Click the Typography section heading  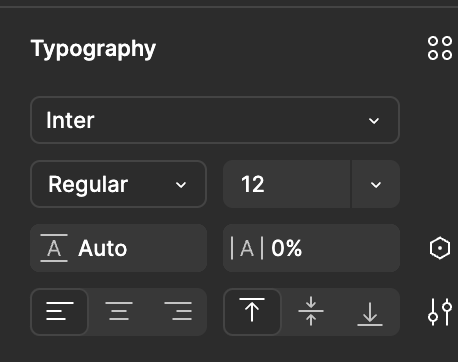(93, 49)
